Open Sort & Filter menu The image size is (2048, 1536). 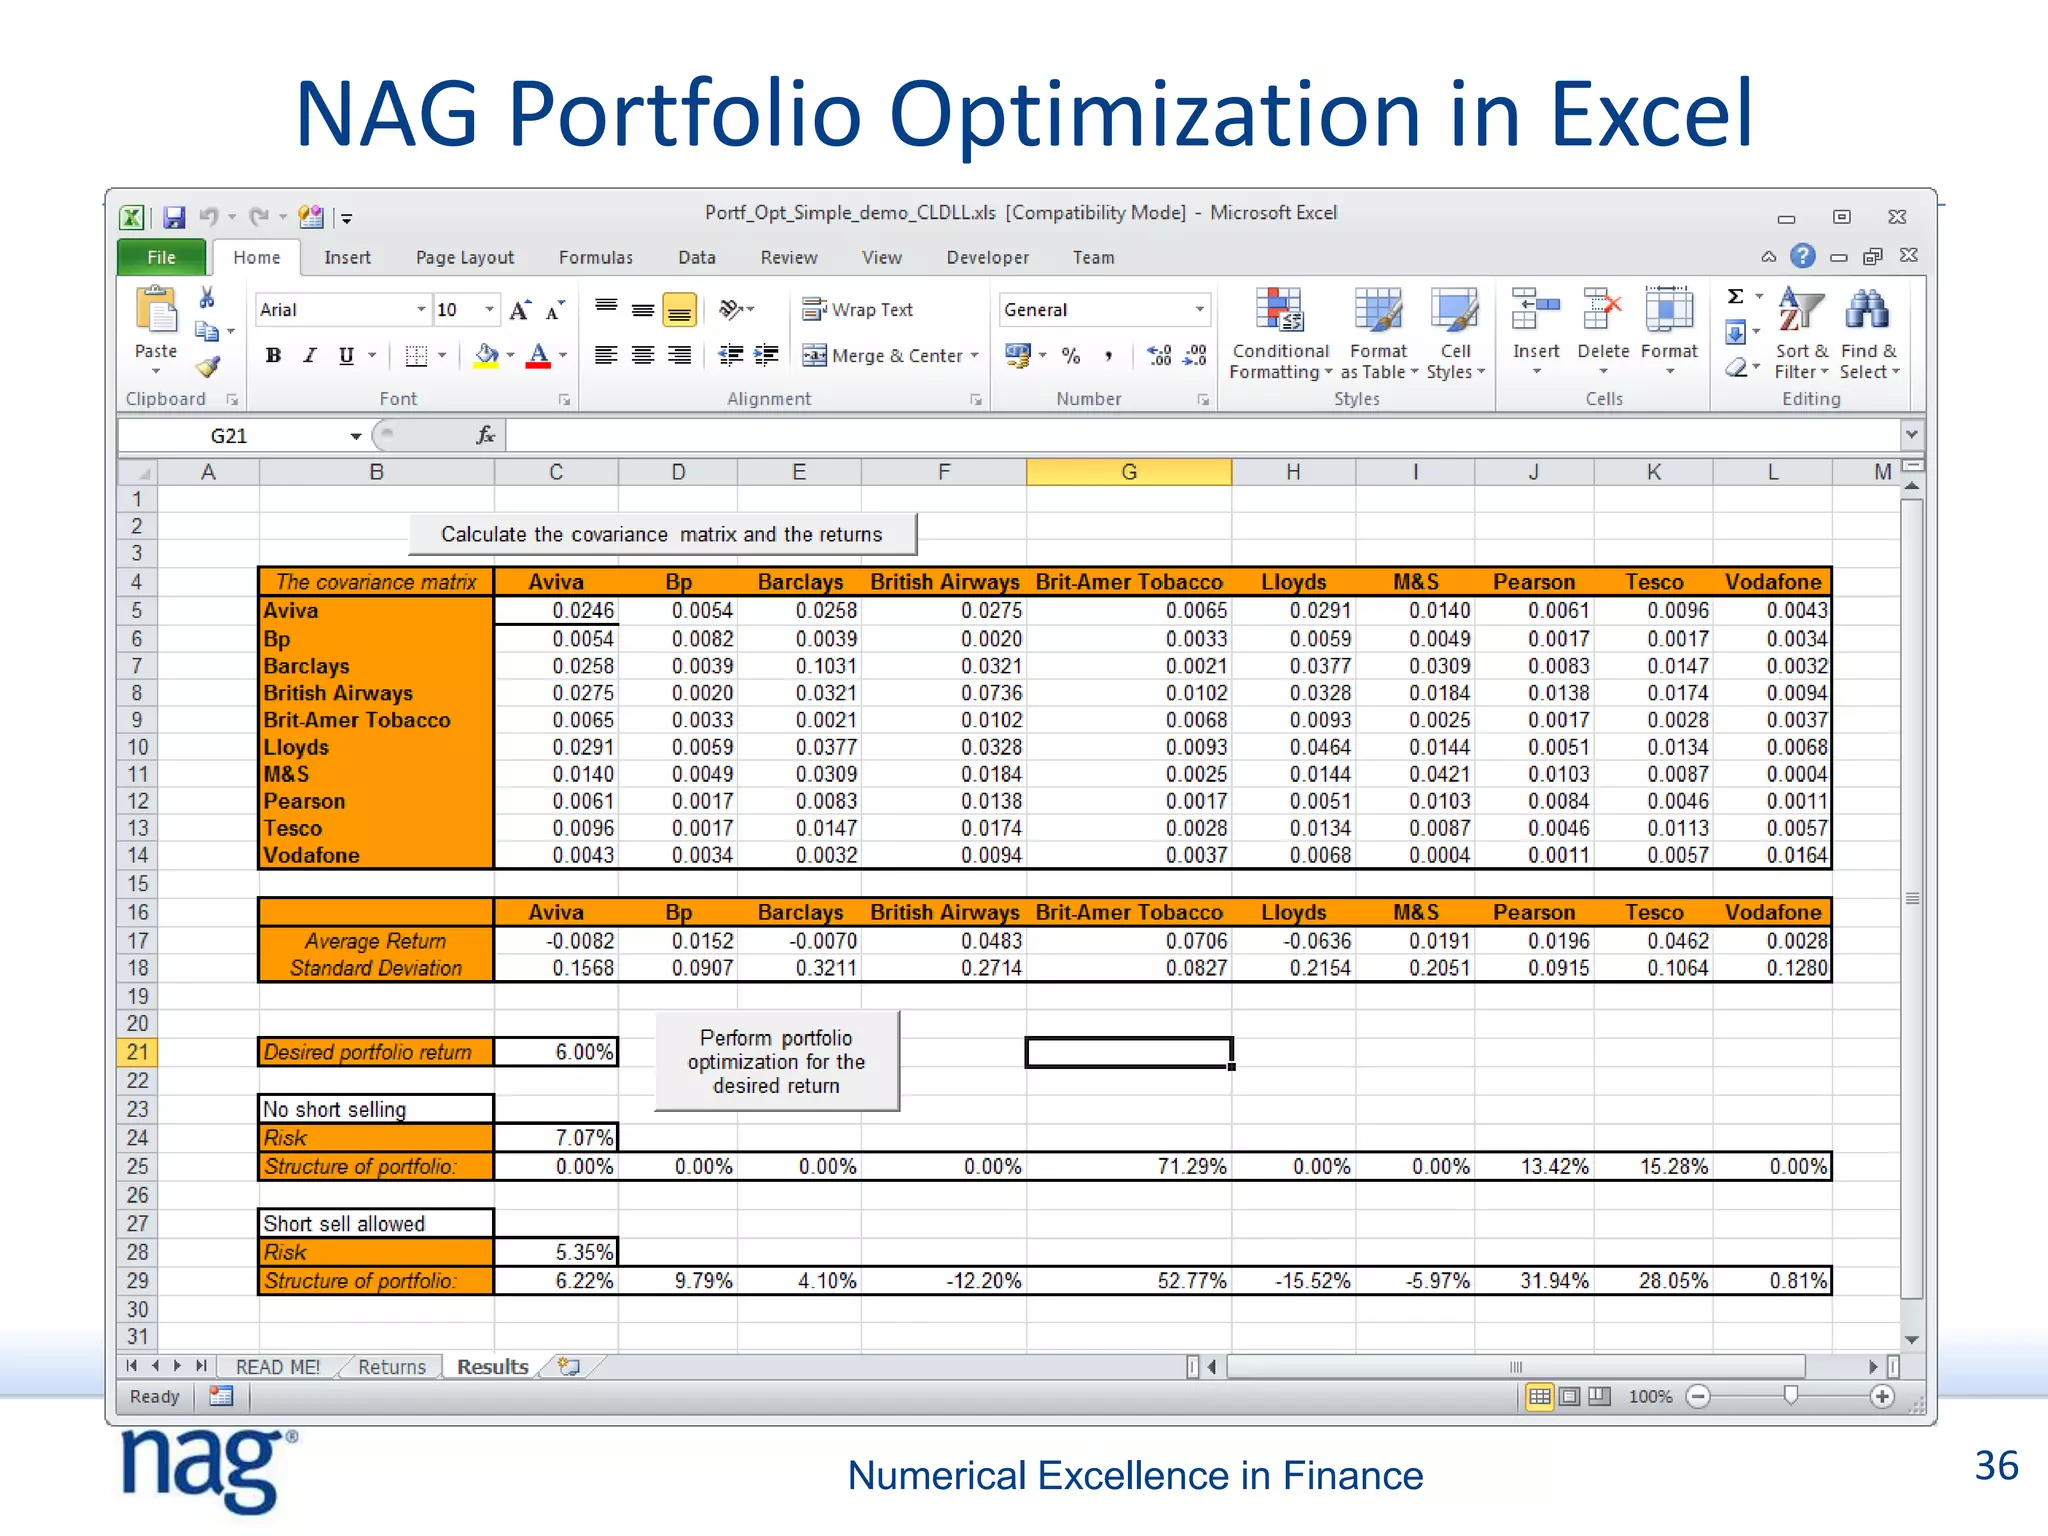pyautogui.click(x=1801, y=333)
